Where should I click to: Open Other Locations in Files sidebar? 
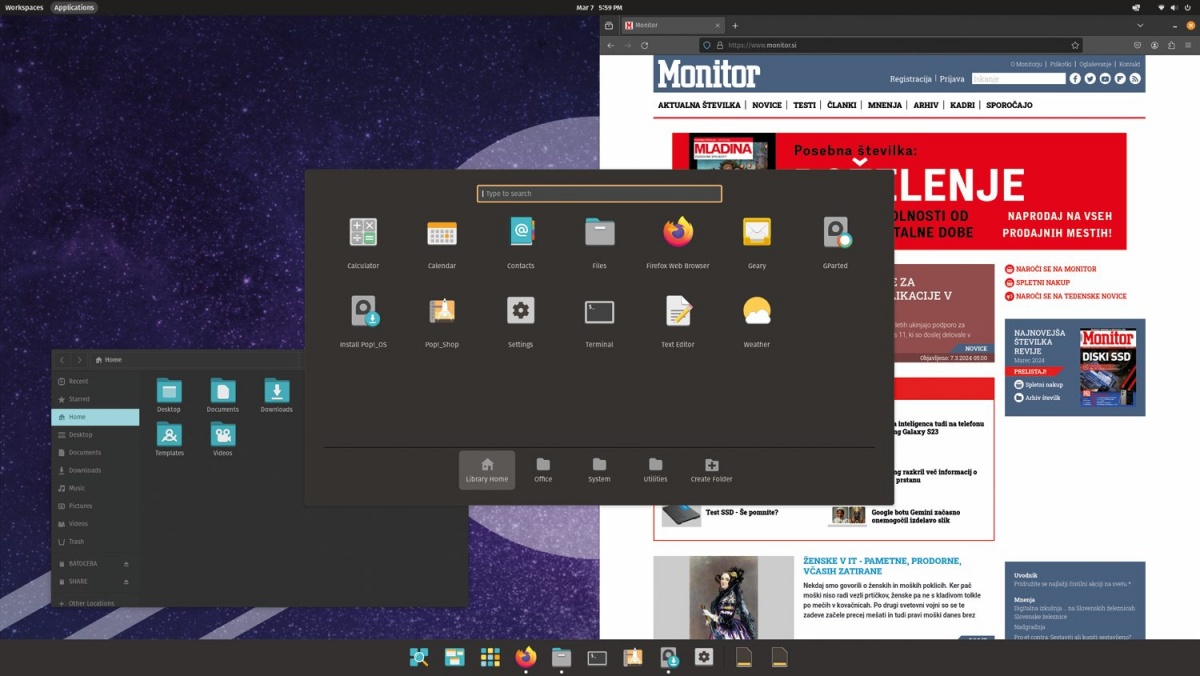click(95, 603)
